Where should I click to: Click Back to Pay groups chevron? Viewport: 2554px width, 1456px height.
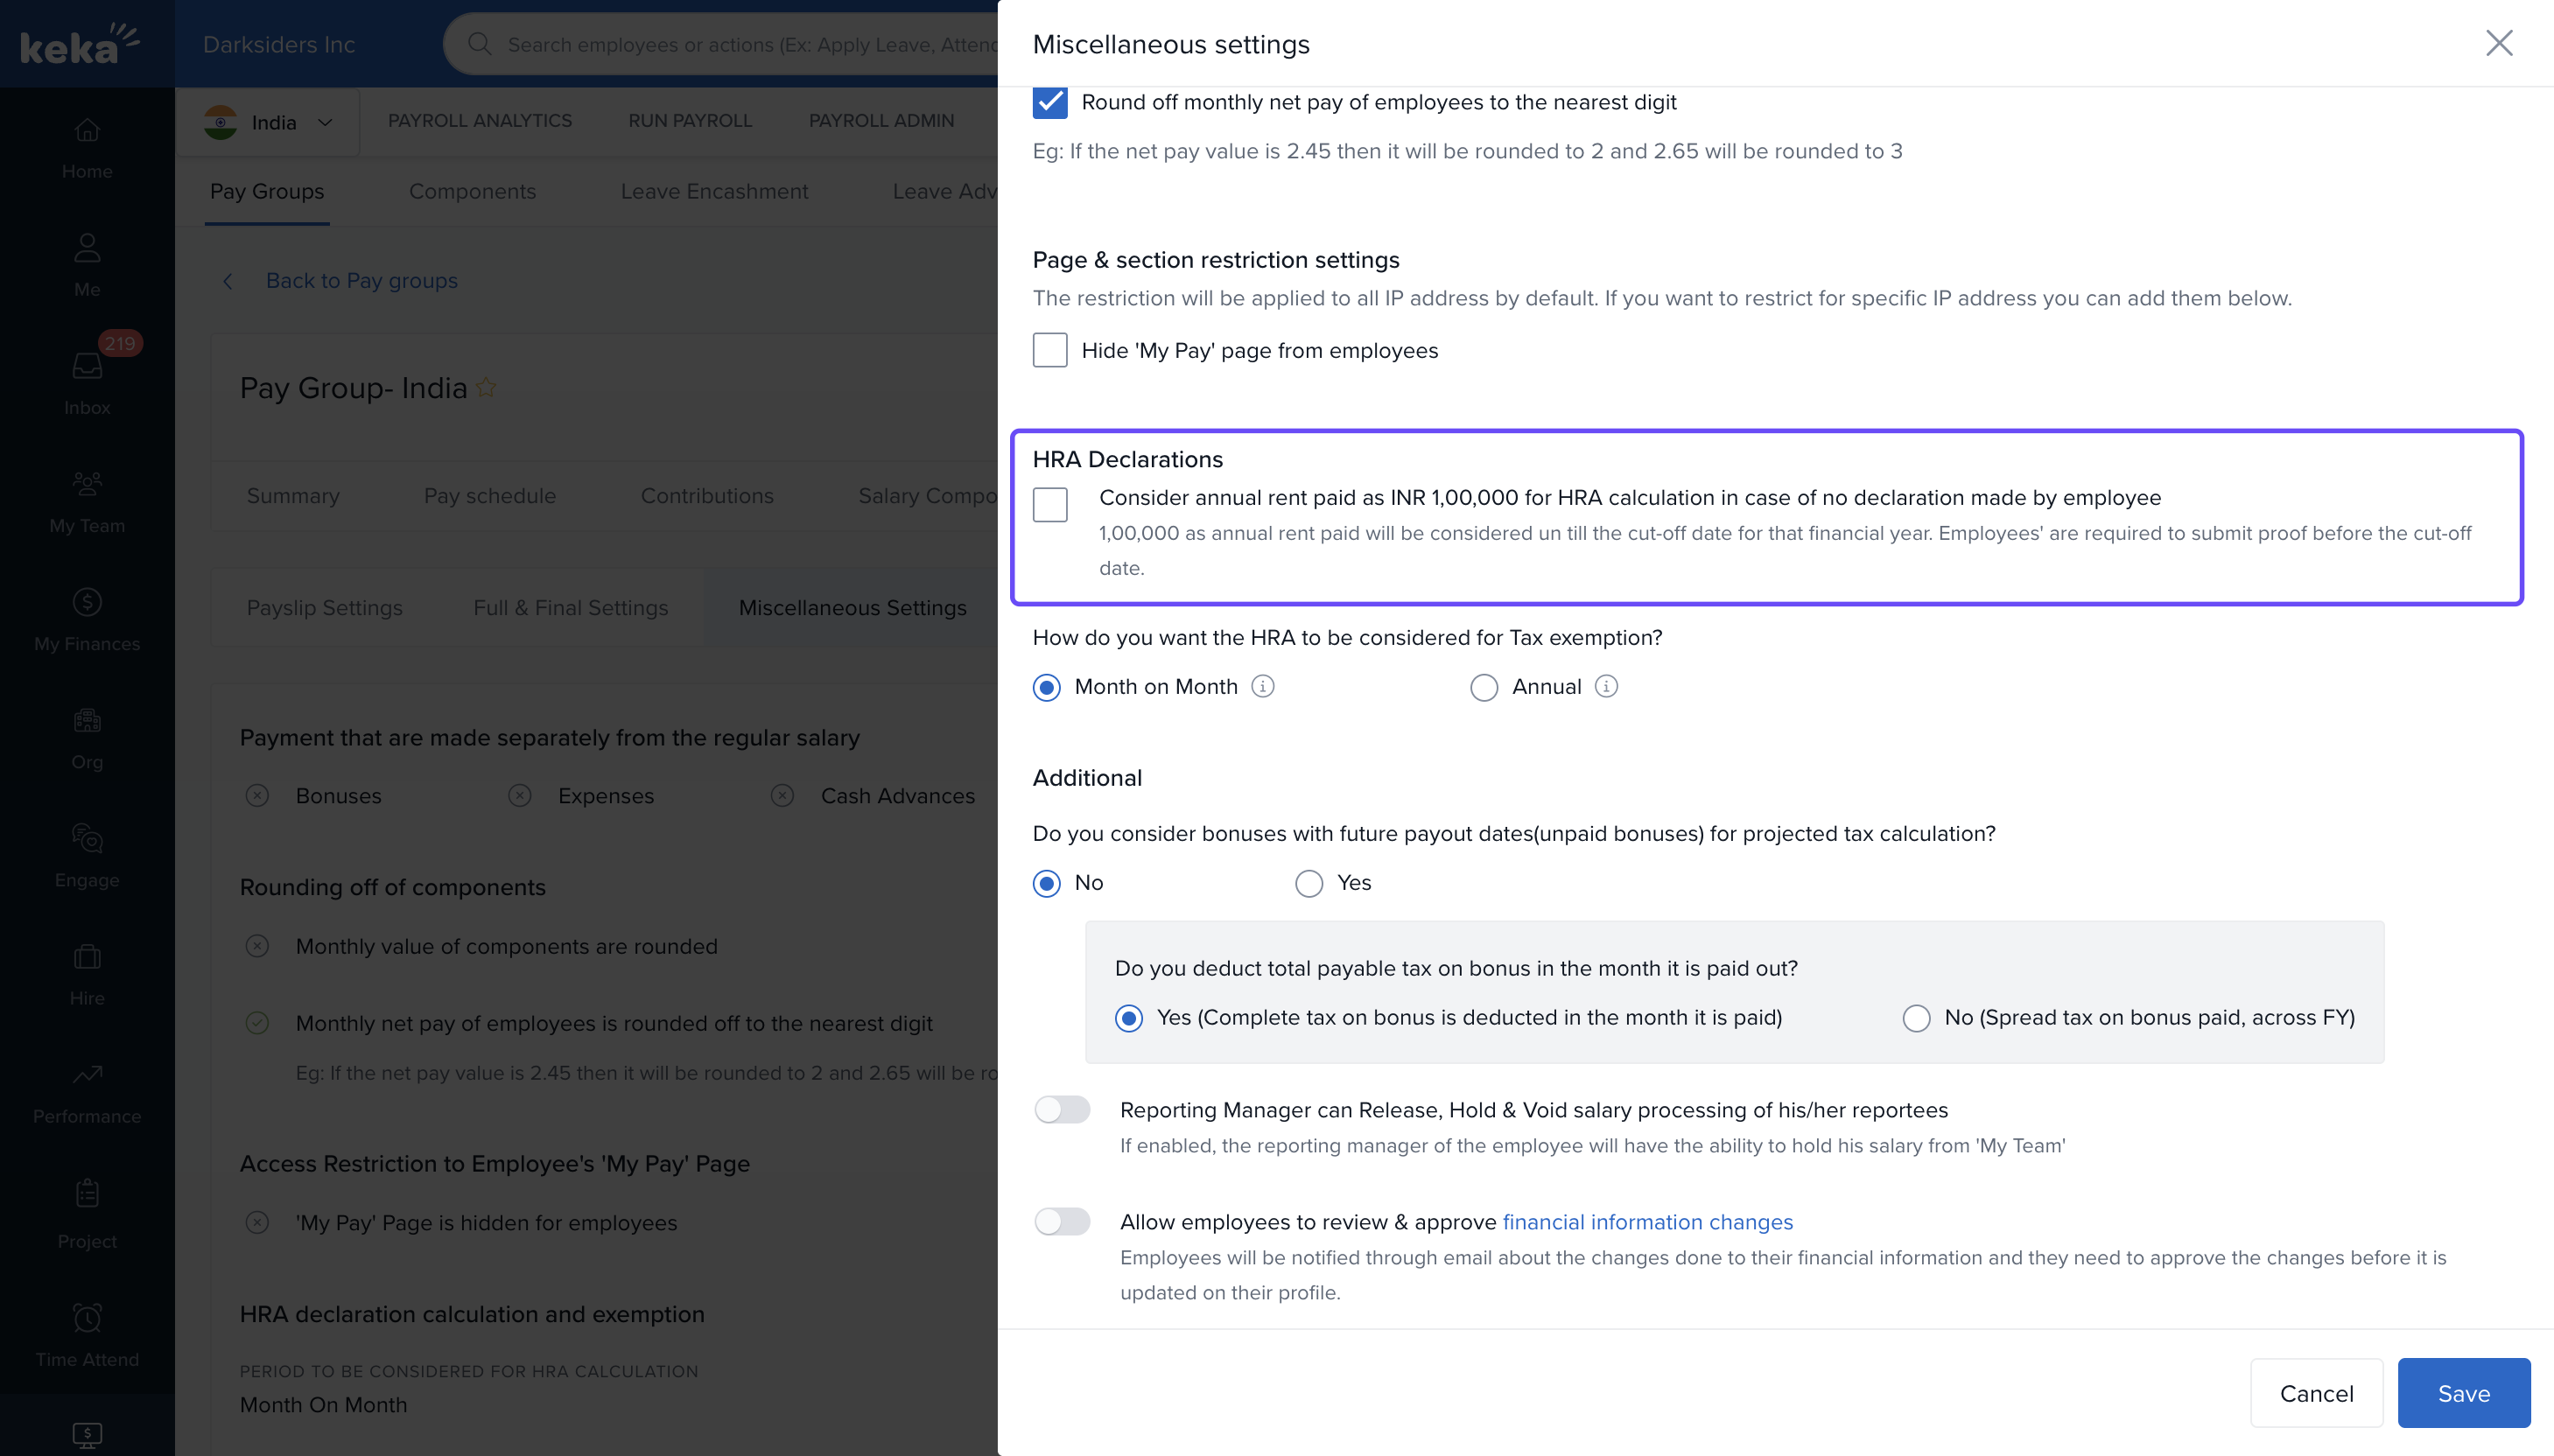coord(228,281)
